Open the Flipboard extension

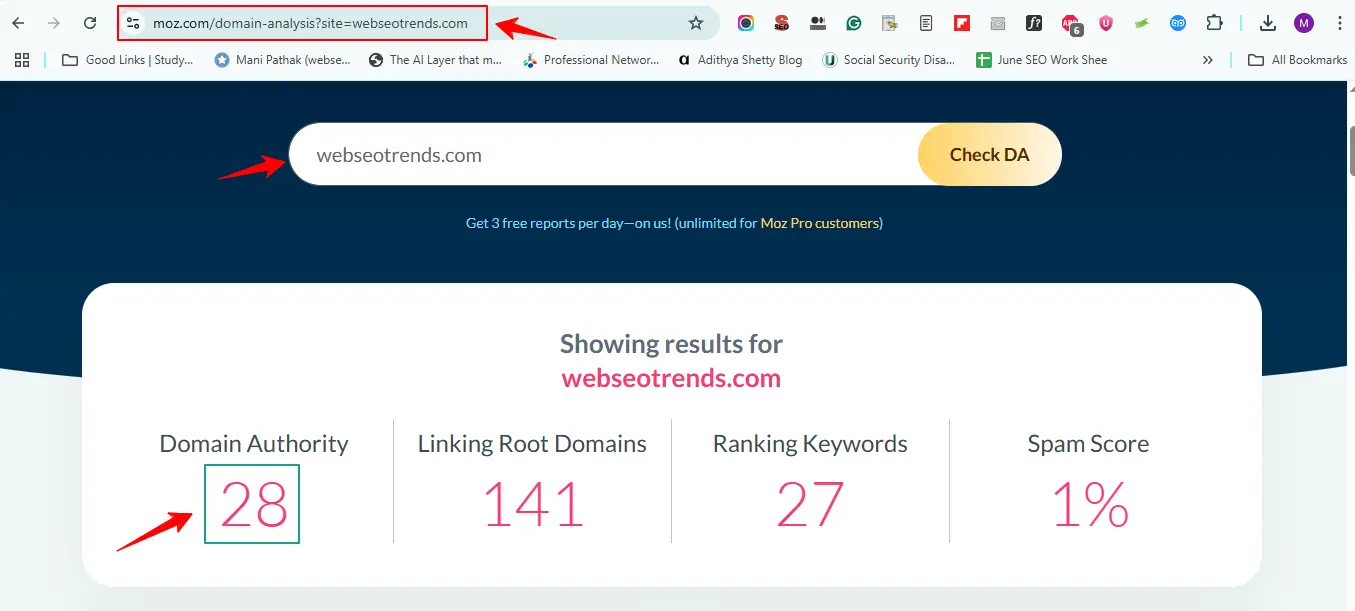coord(961,22)
